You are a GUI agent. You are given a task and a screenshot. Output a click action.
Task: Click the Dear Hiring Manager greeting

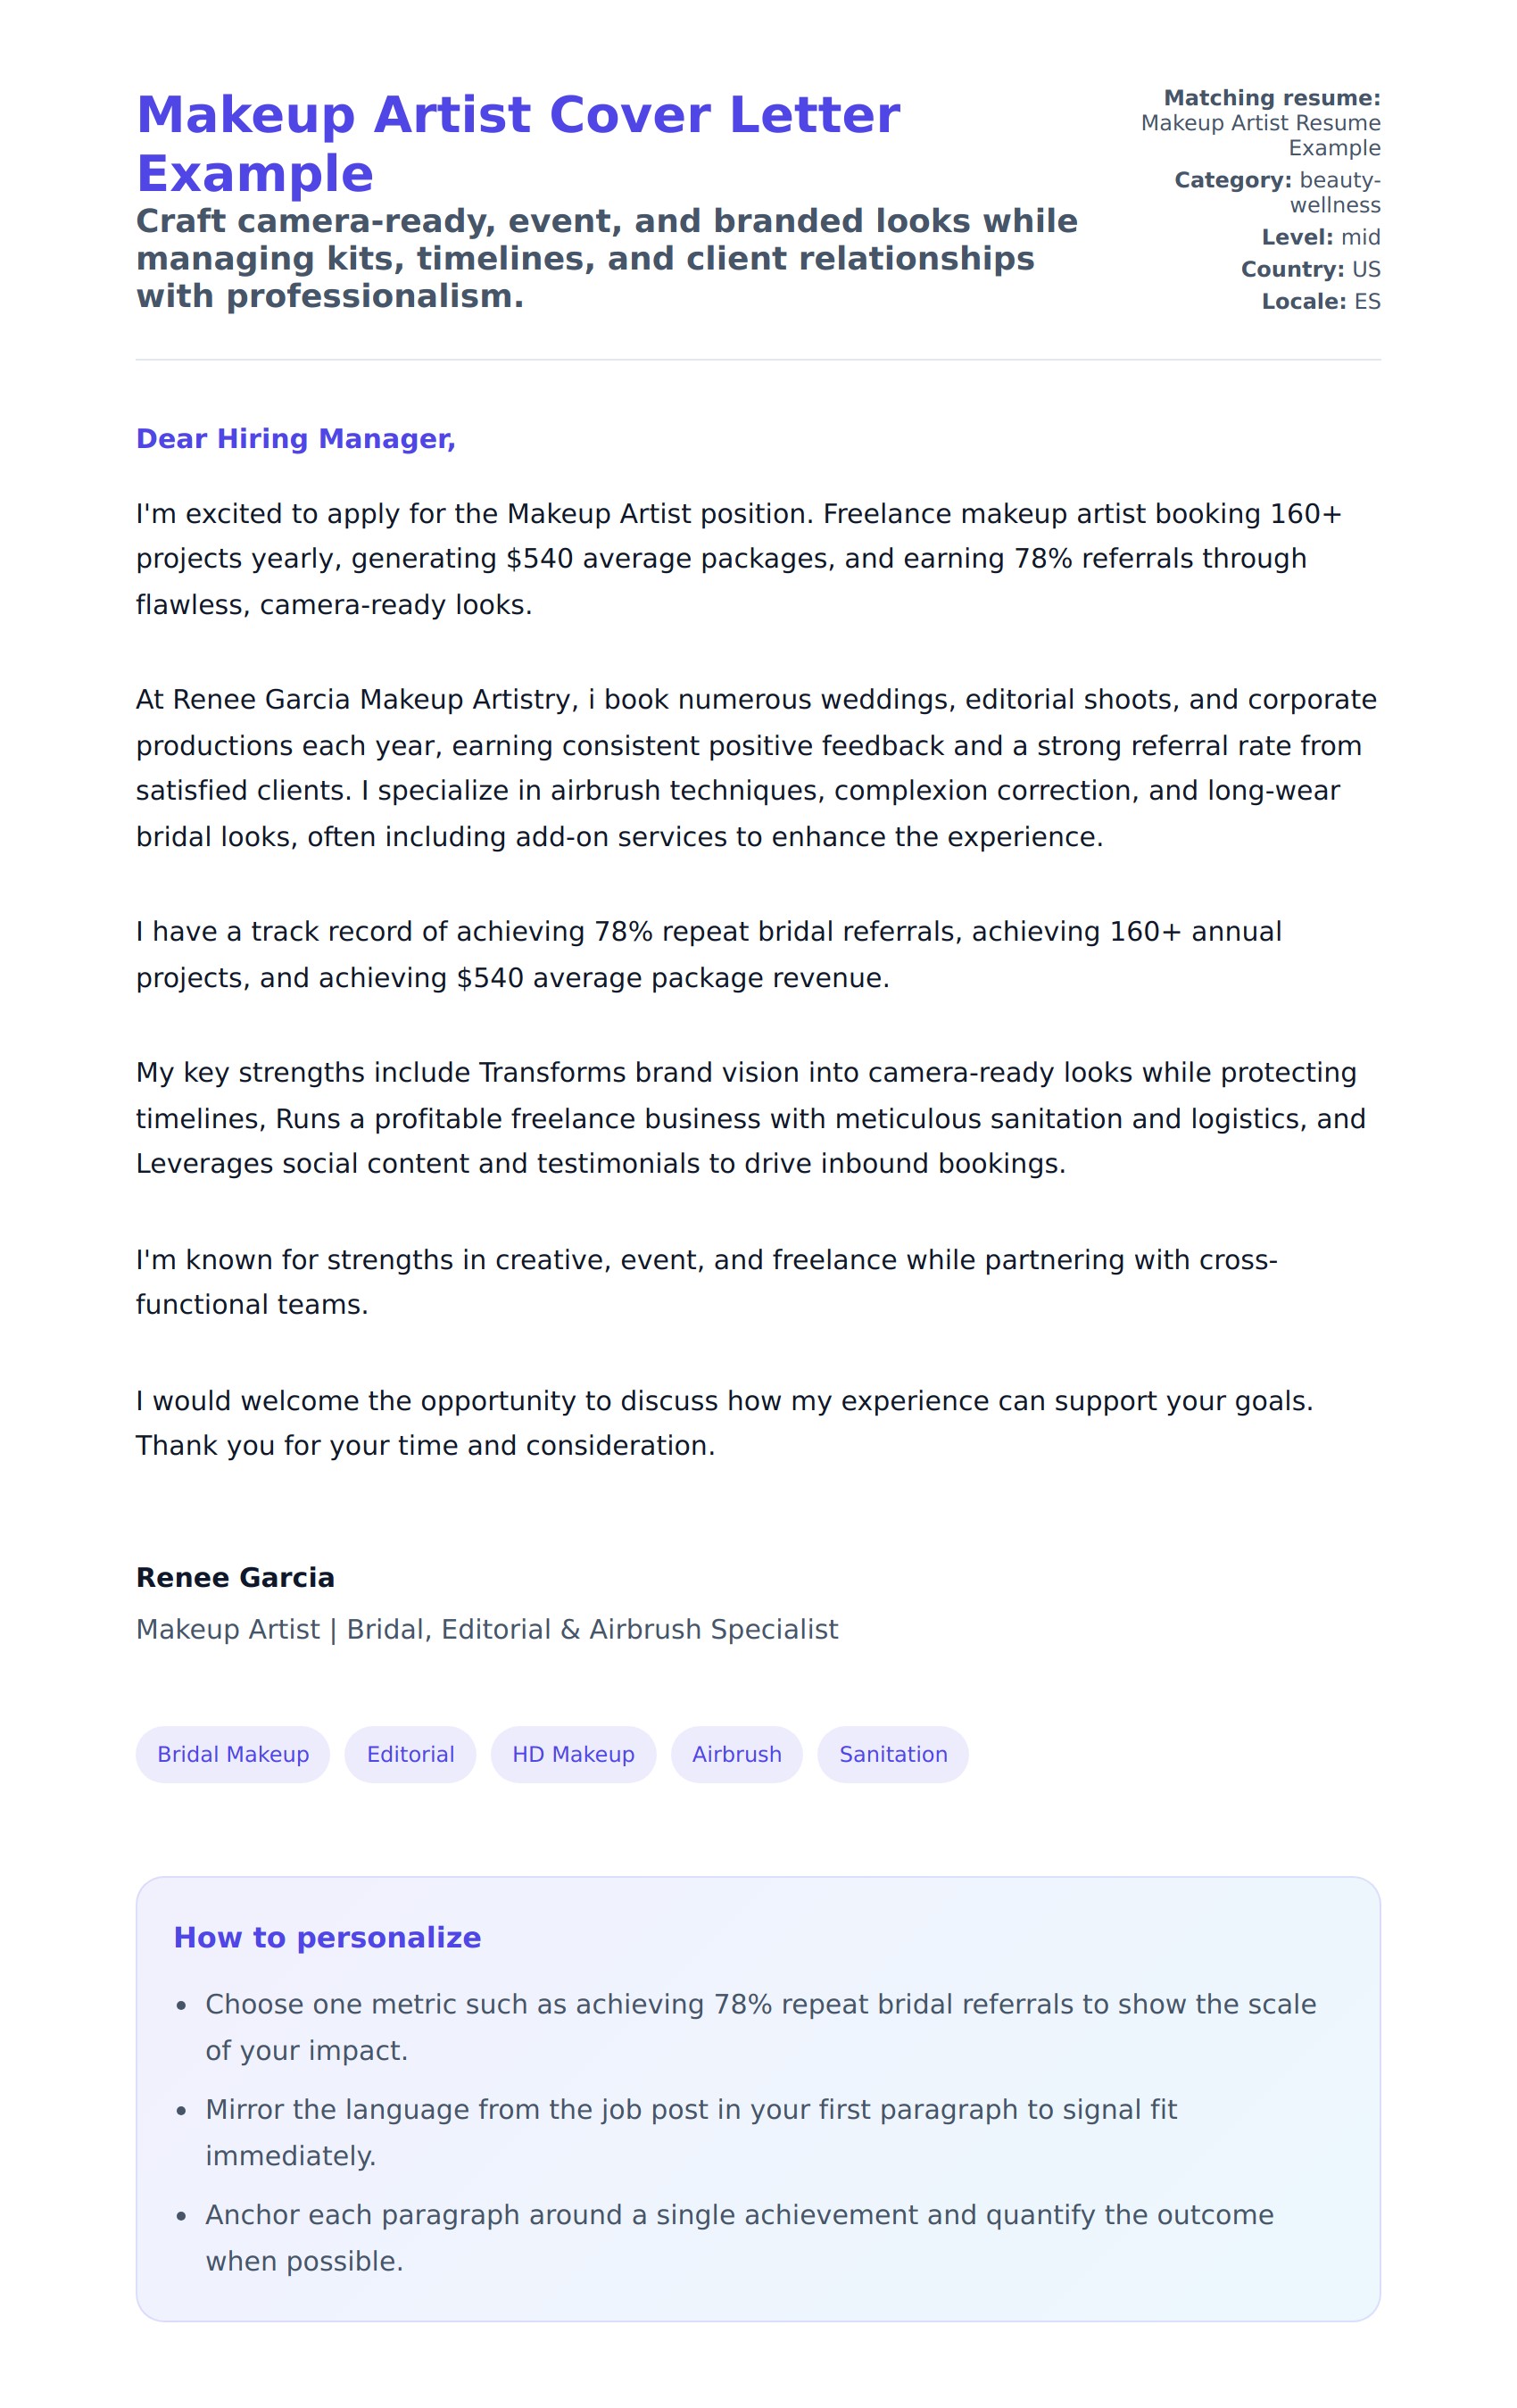[x=296, y=438]
